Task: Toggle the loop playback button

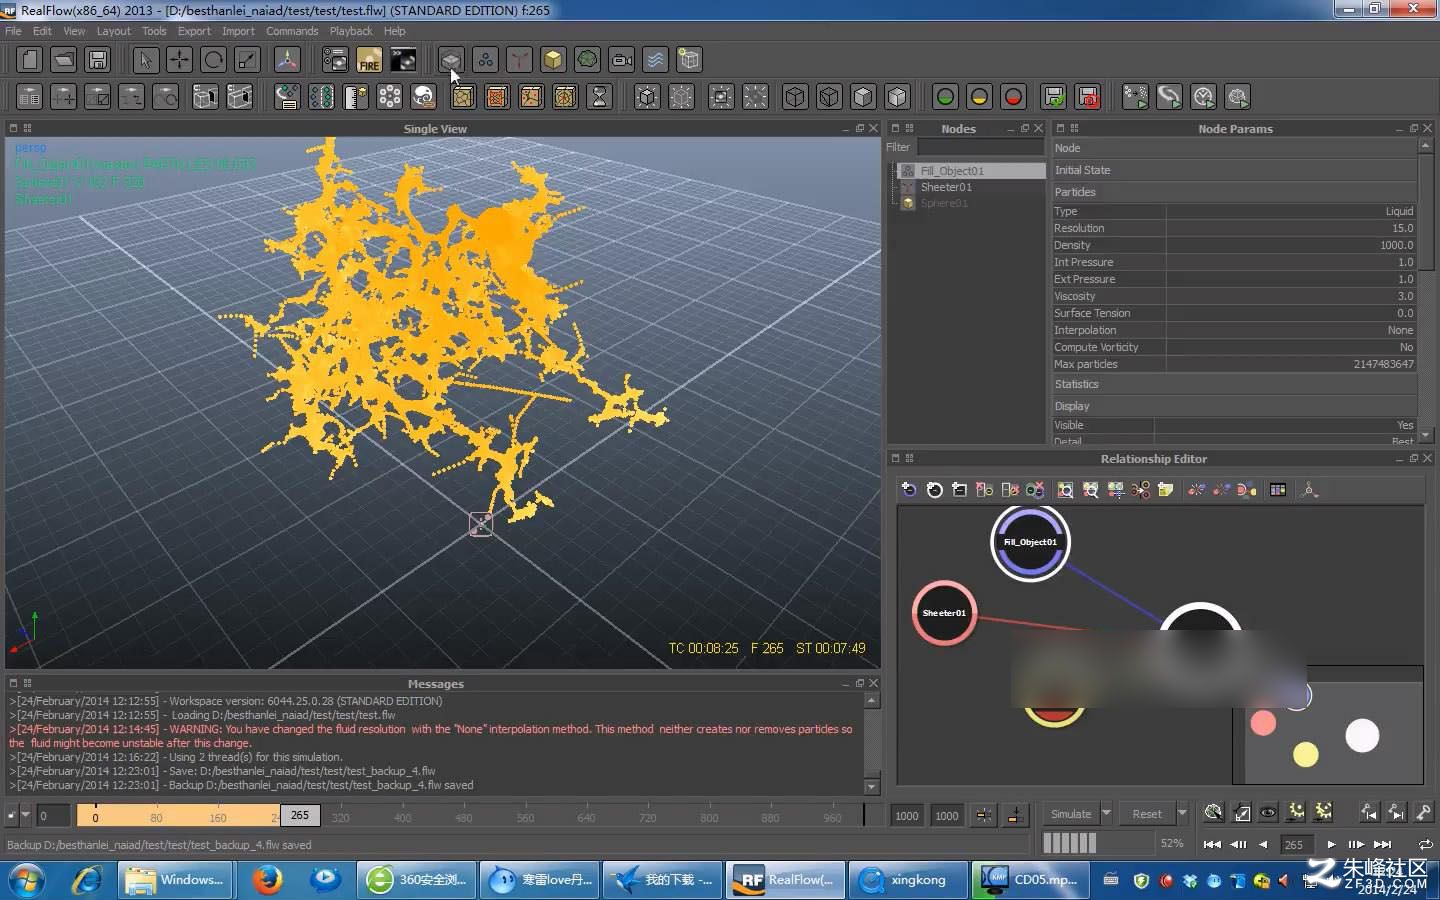Action: pyautogui.click(x=1425, y=844)
